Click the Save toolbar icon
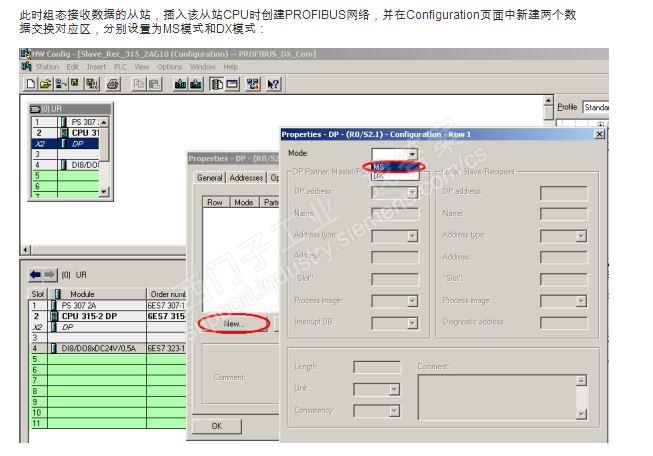The height and width of the screenshot is (456, 653). [75, 84]
